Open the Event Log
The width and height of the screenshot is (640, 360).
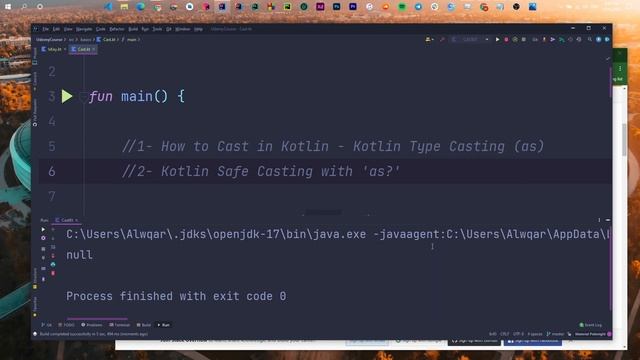tap(591, 325)
